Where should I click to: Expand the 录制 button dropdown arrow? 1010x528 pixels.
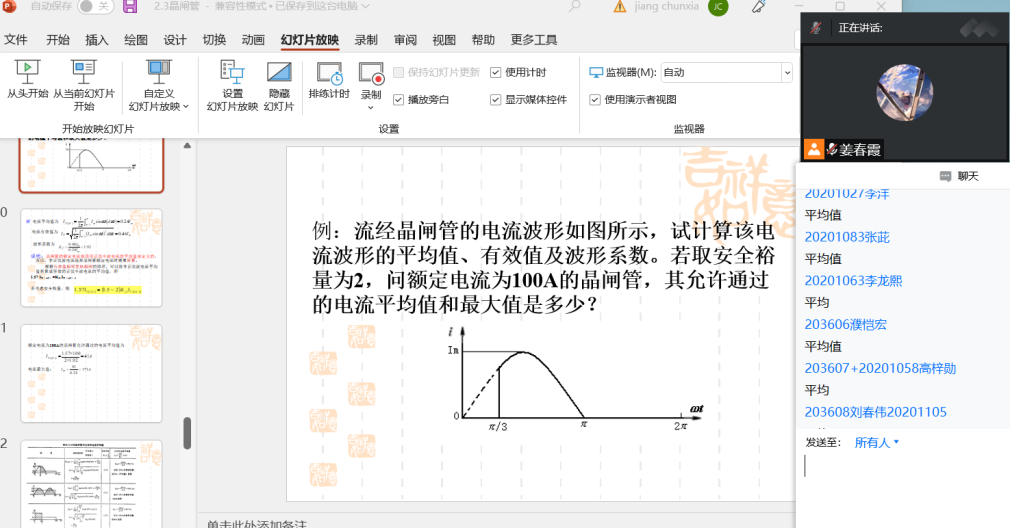click(371, 107)
